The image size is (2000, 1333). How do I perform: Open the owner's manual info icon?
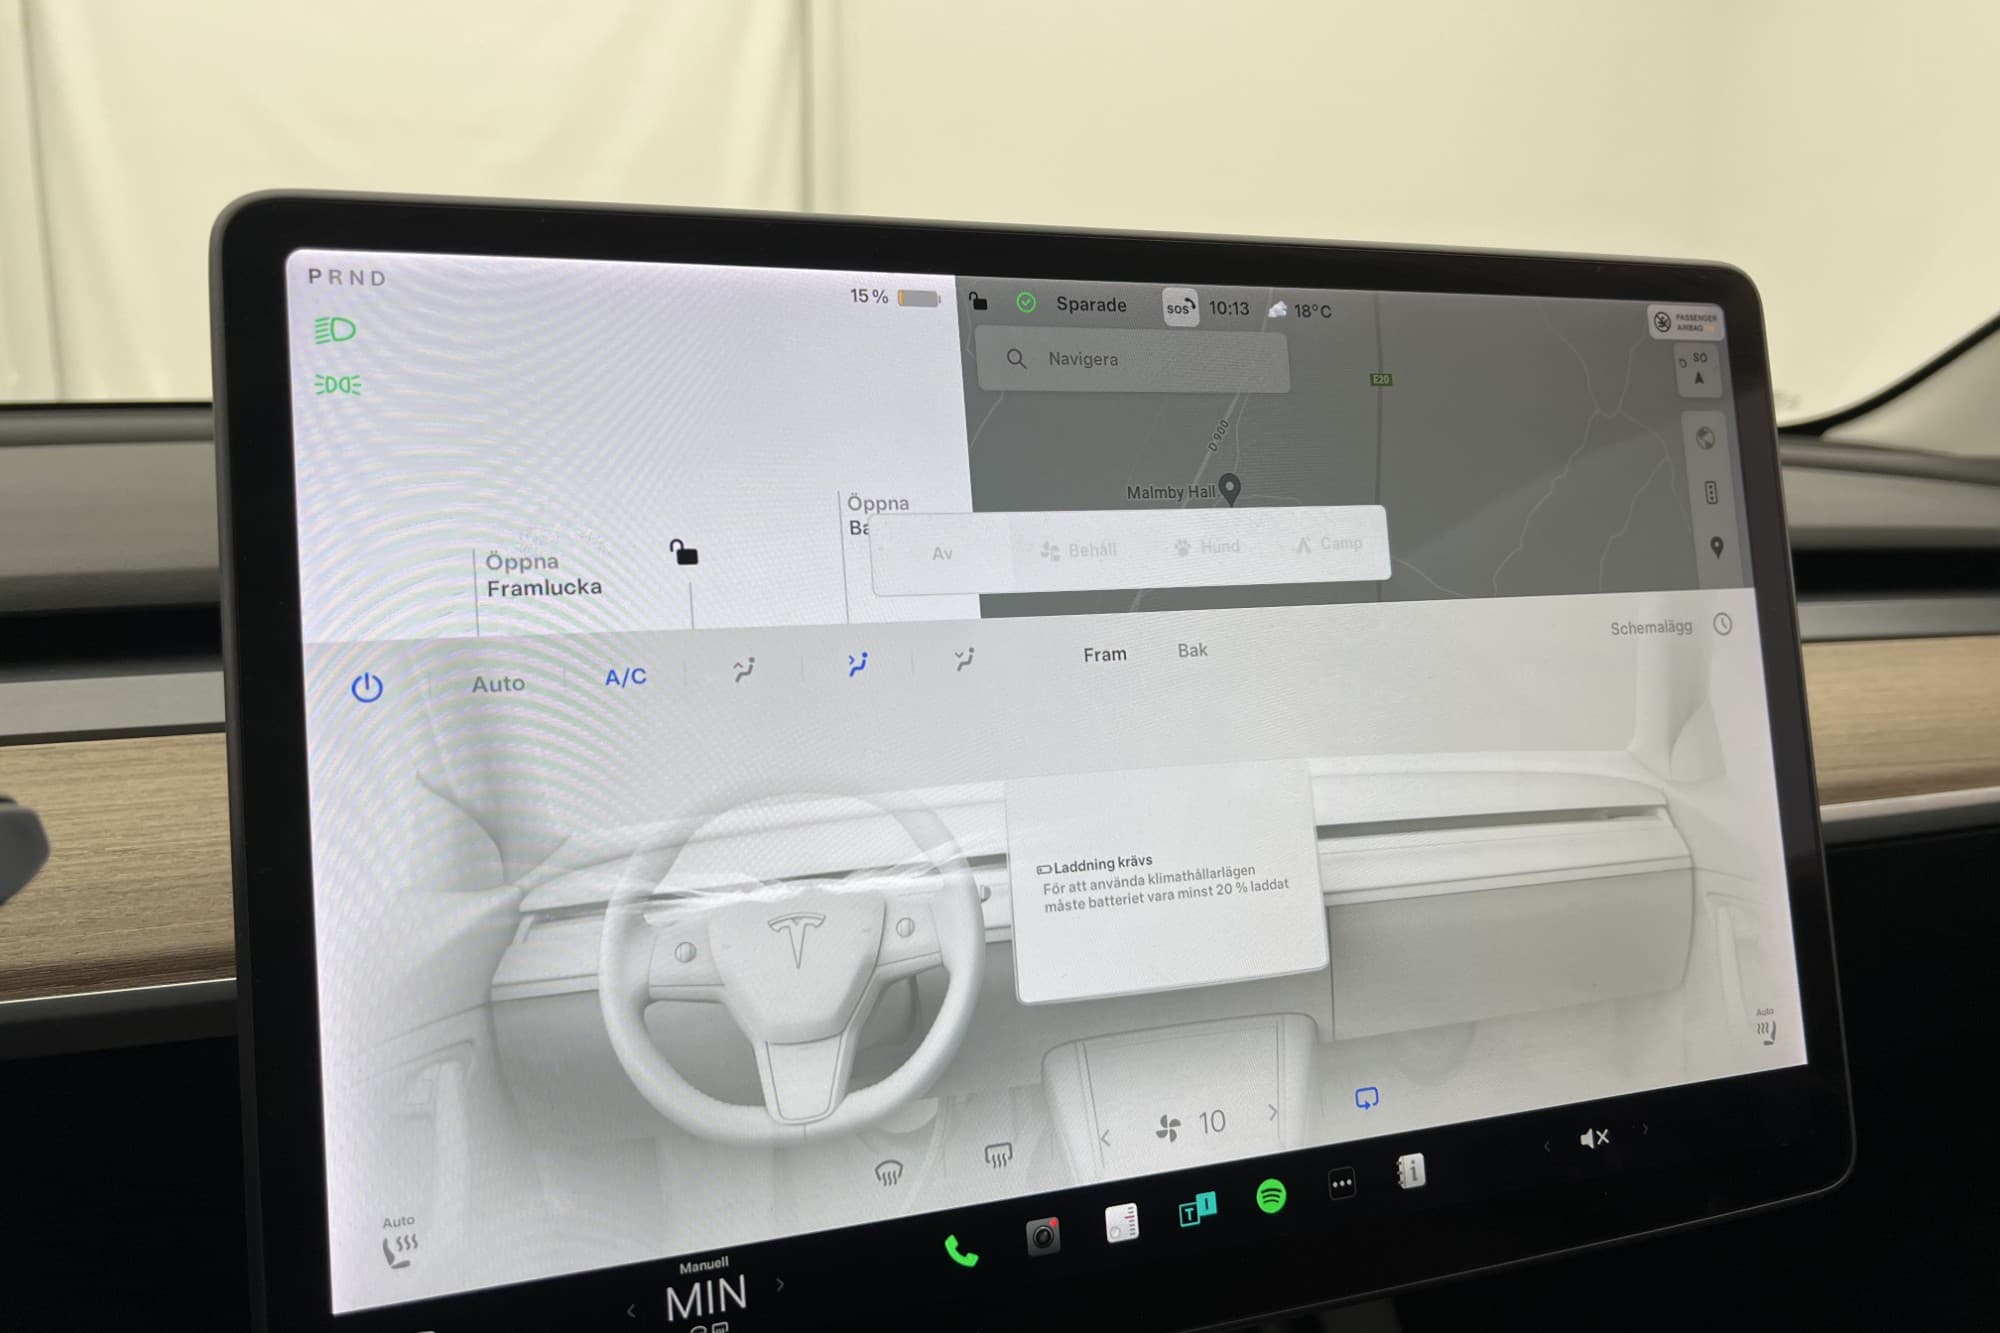1411,1170
